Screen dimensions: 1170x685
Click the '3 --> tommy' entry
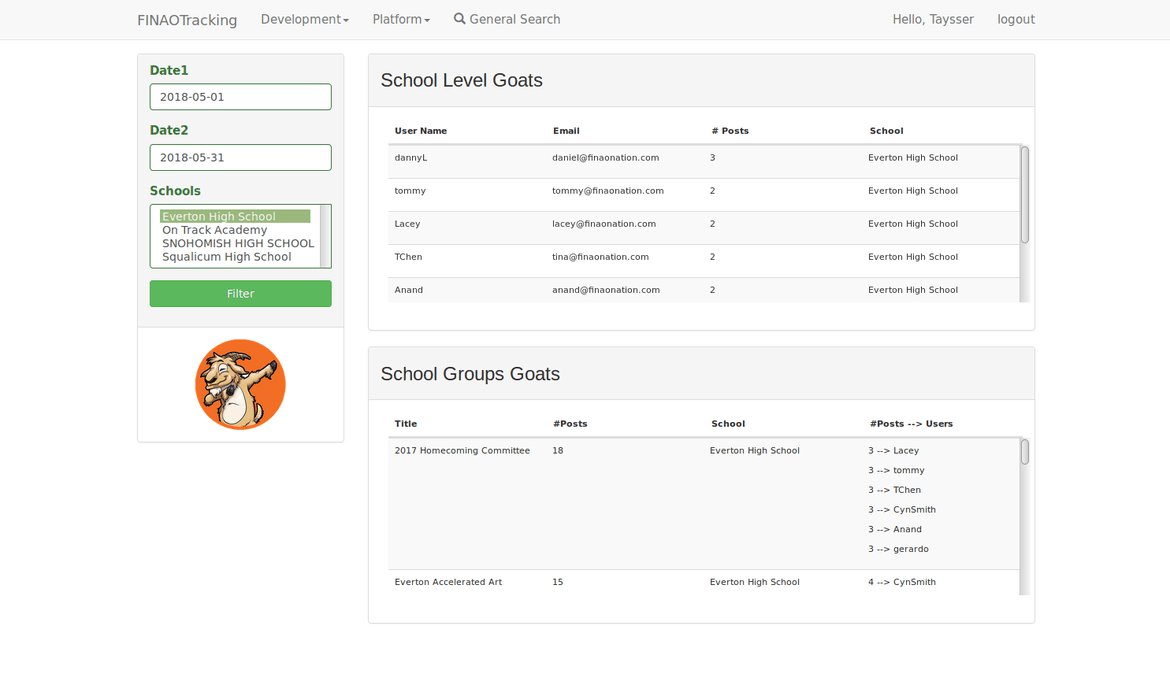coord(896,470)
